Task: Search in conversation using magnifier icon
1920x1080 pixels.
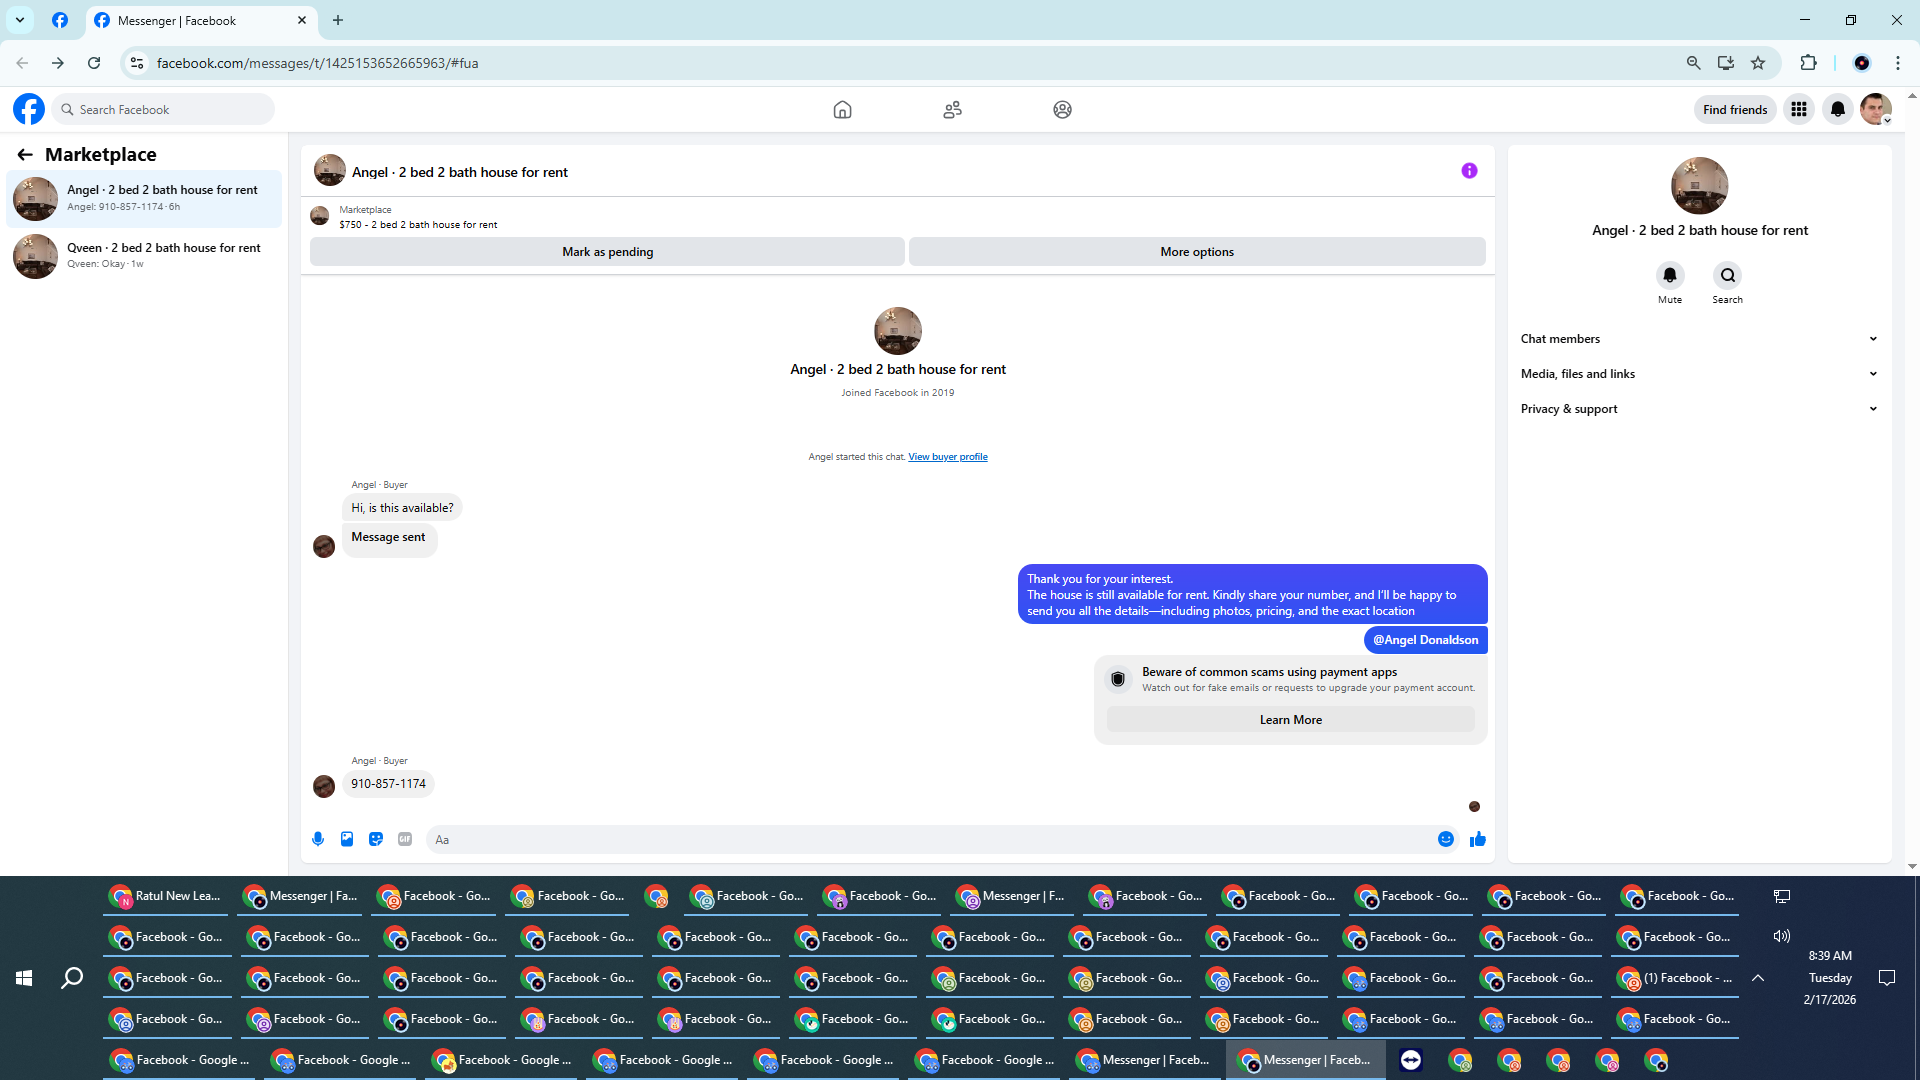Action: [1727, 275]
